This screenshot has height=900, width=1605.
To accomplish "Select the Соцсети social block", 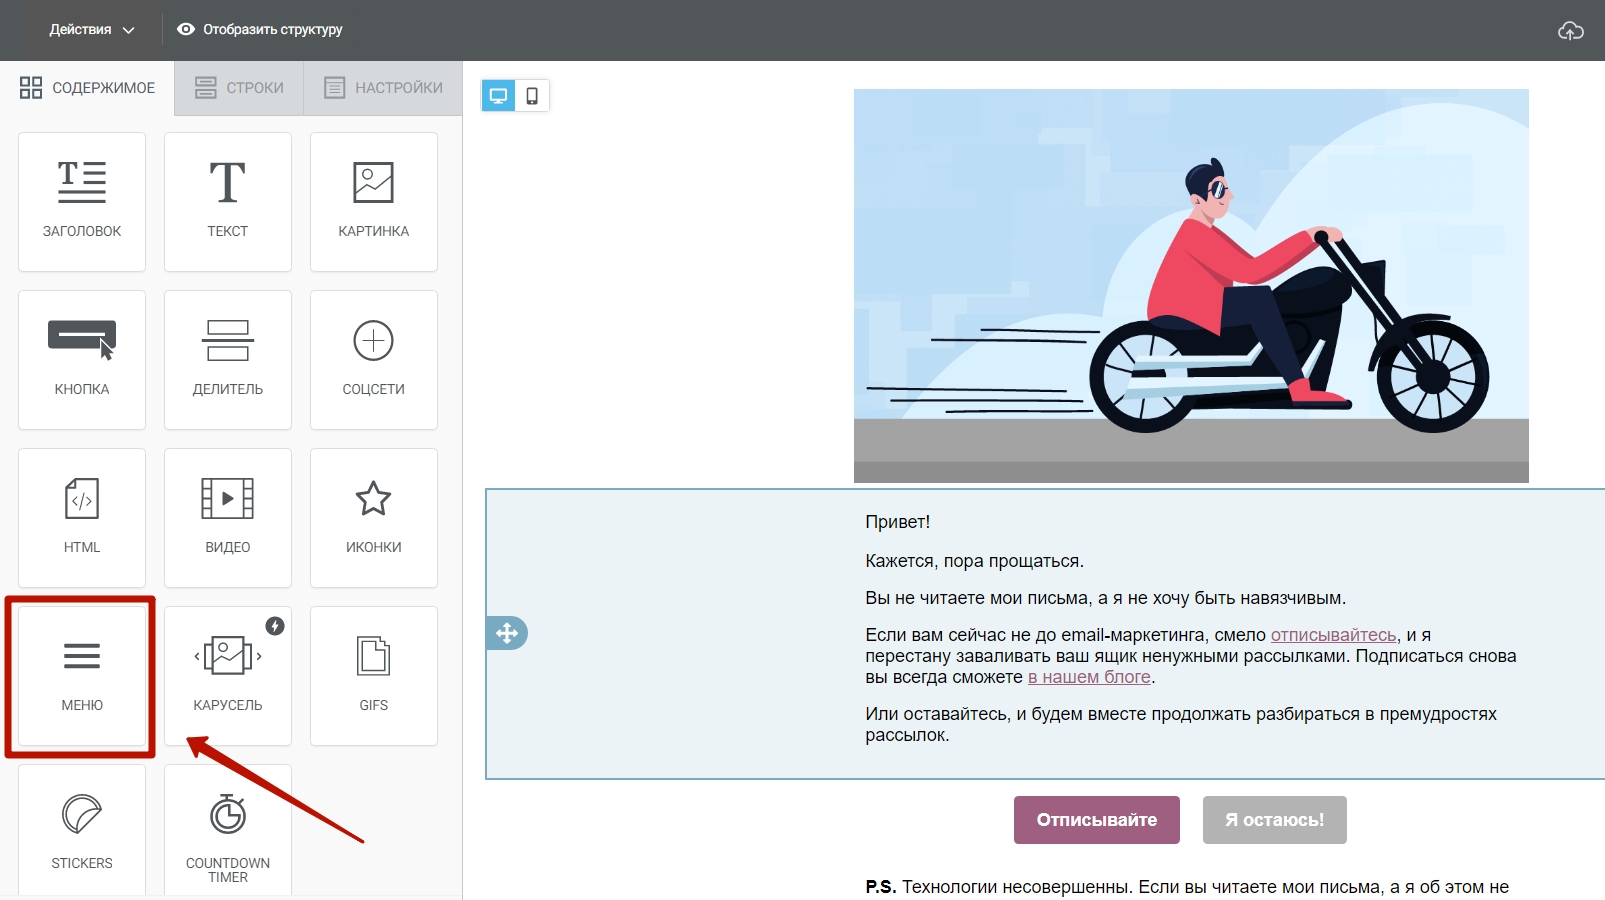I will (374, 360).
